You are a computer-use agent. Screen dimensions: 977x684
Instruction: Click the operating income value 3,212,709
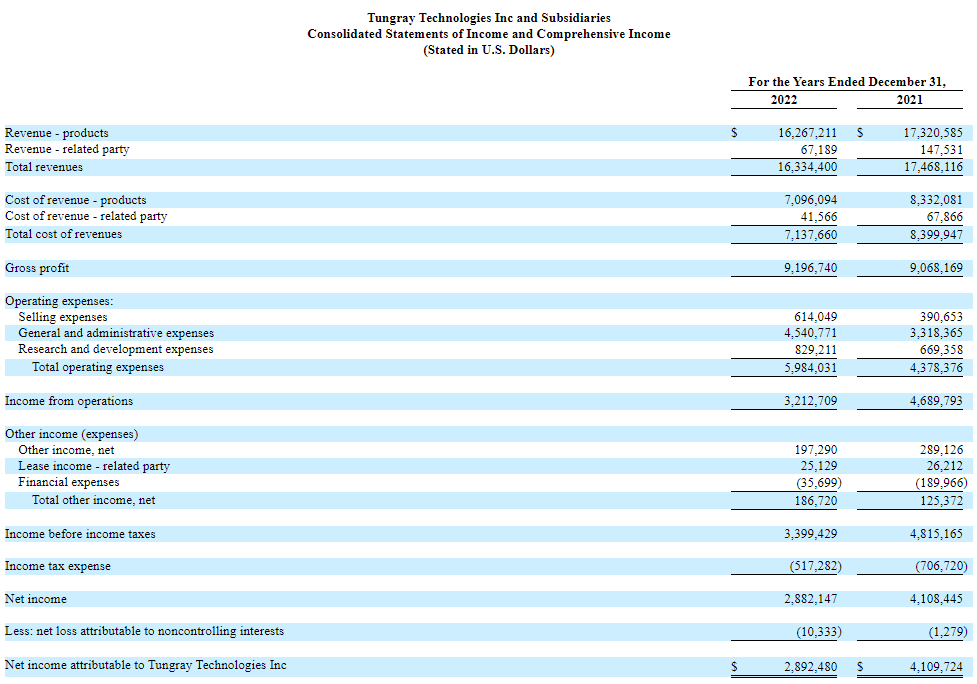click(x=811, y=401)
